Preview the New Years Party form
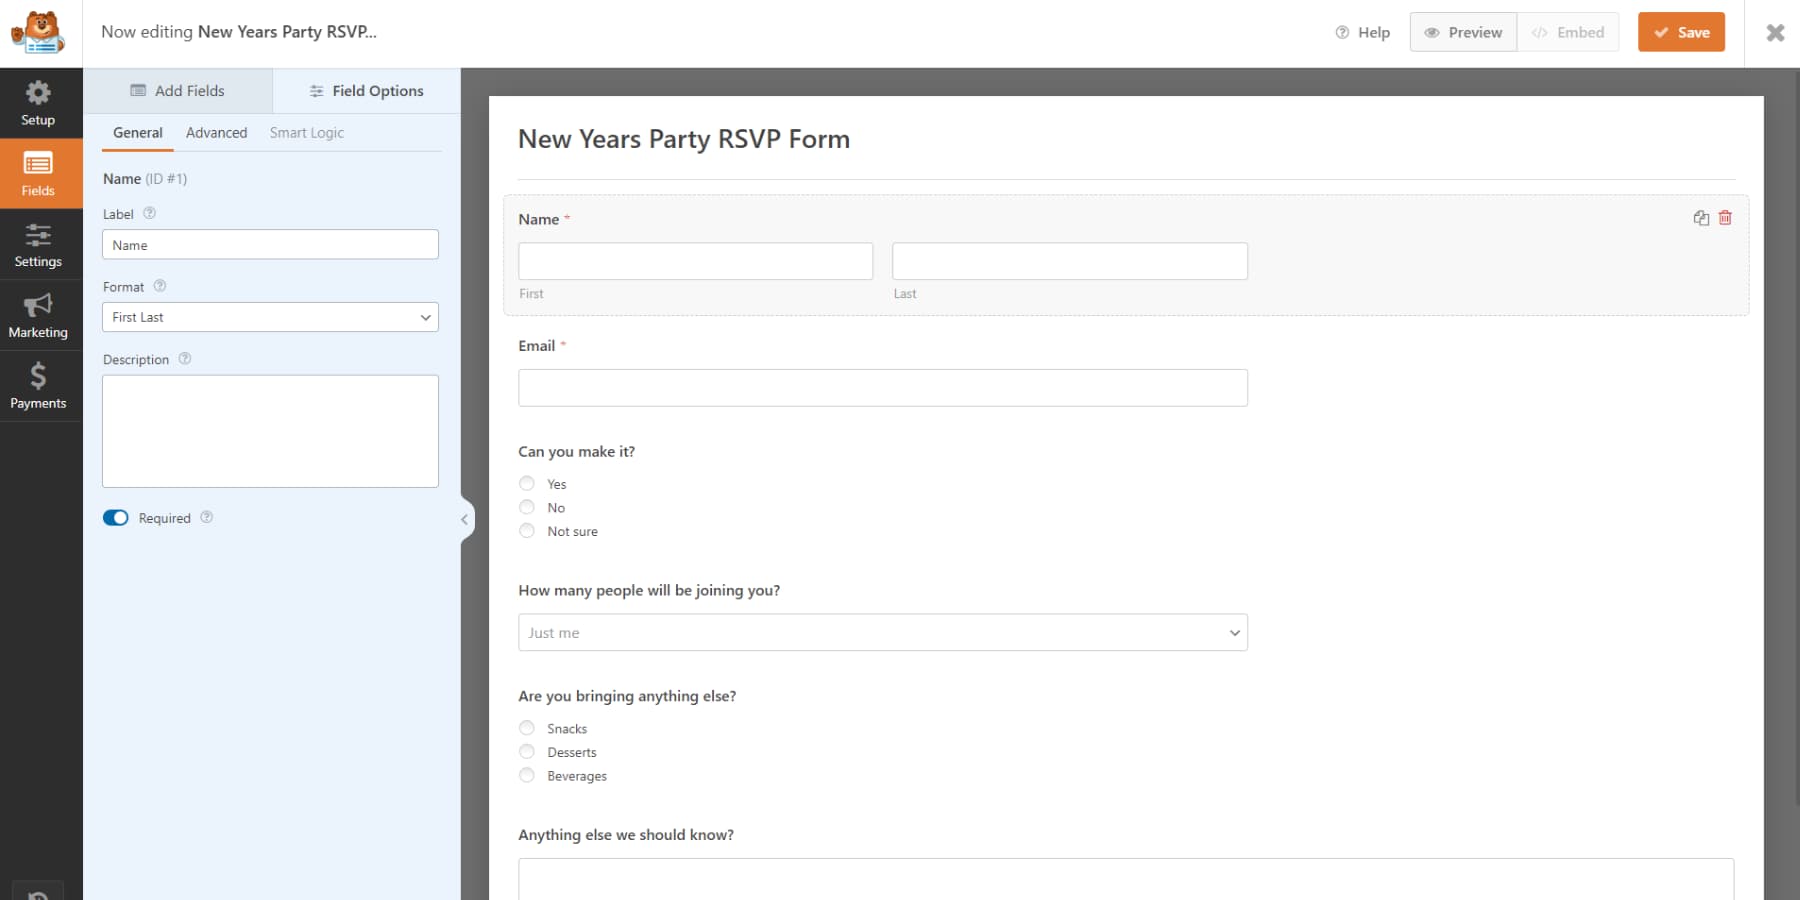1800x900 pixels. (1463, 32)
